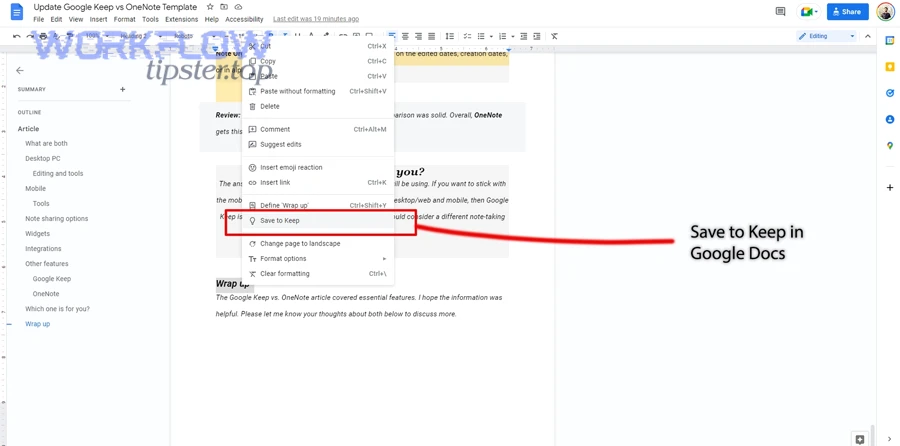Click the Get add-ons plus icon
The image size is (900, 446).
890,188
